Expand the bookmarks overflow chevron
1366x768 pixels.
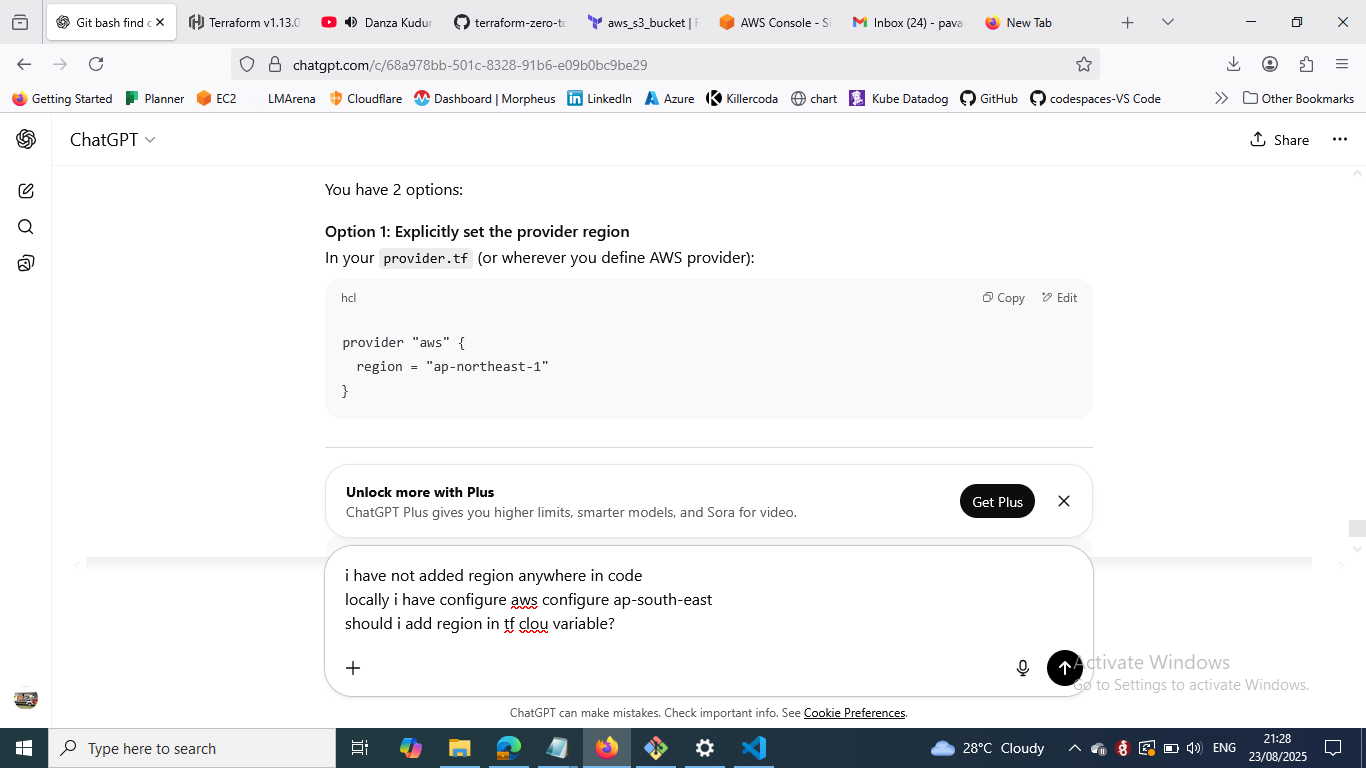tap(1221, 99)
